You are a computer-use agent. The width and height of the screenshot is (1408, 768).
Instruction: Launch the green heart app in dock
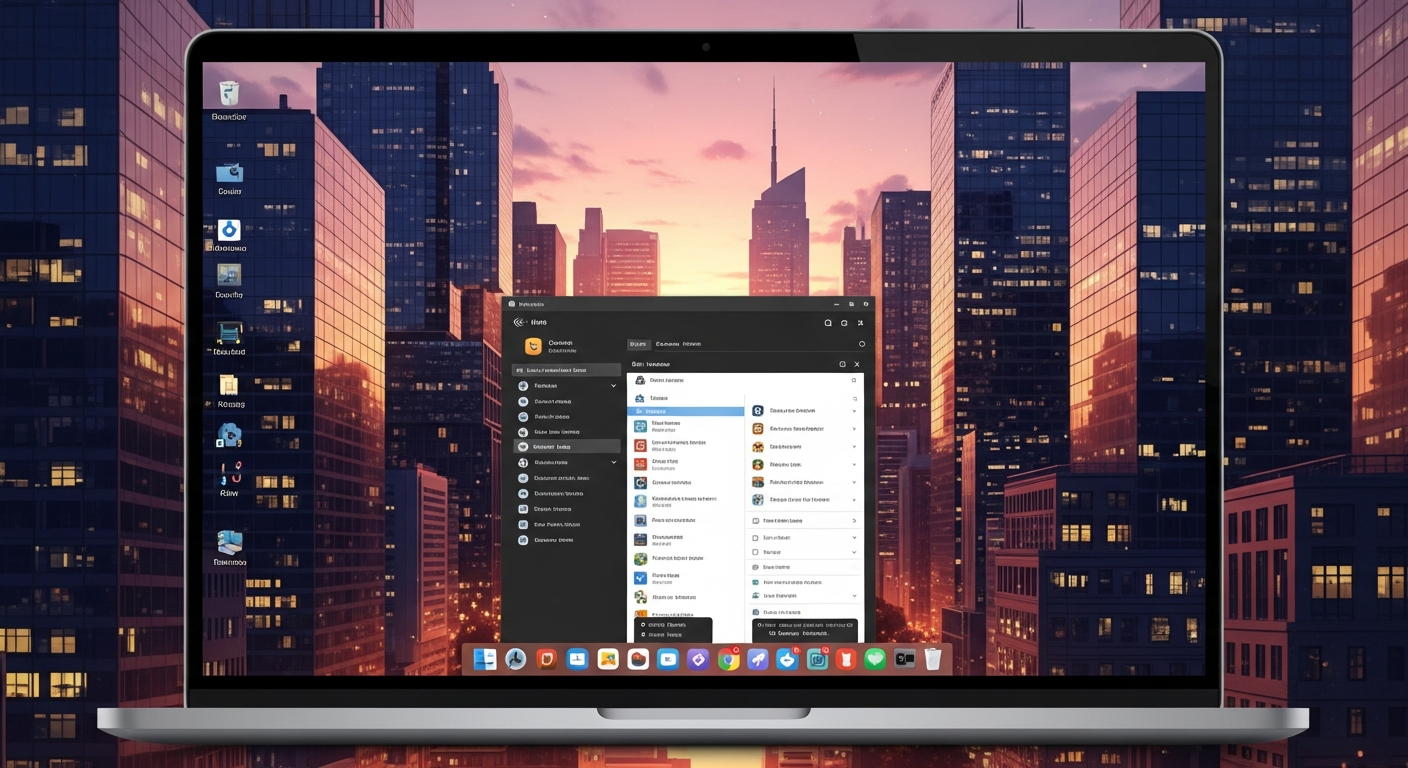[876, 659]
